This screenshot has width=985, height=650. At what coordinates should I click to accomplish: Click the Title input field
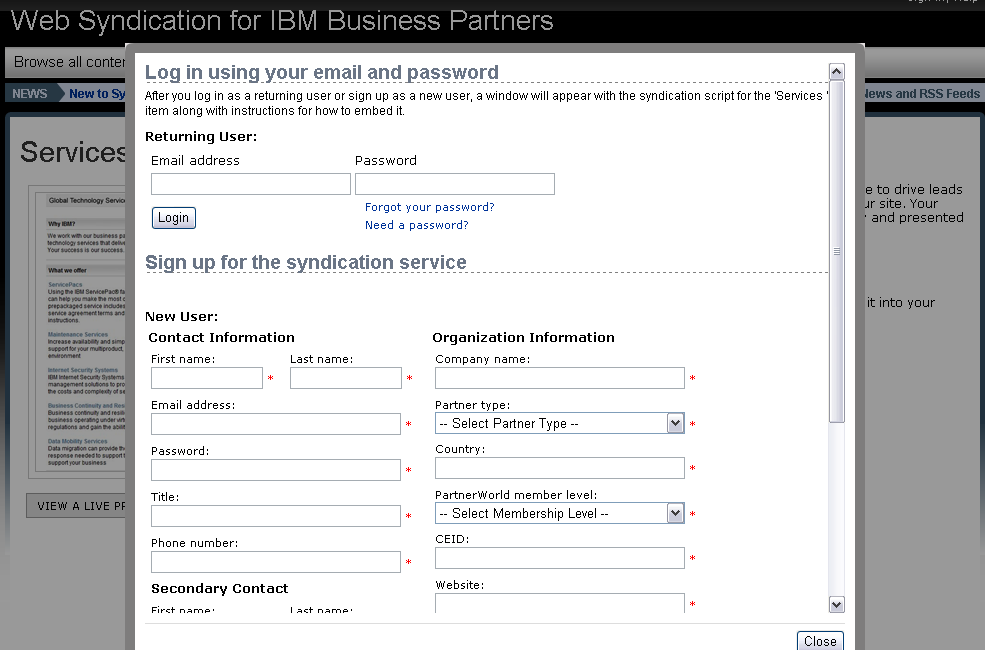tap(276, 516)
